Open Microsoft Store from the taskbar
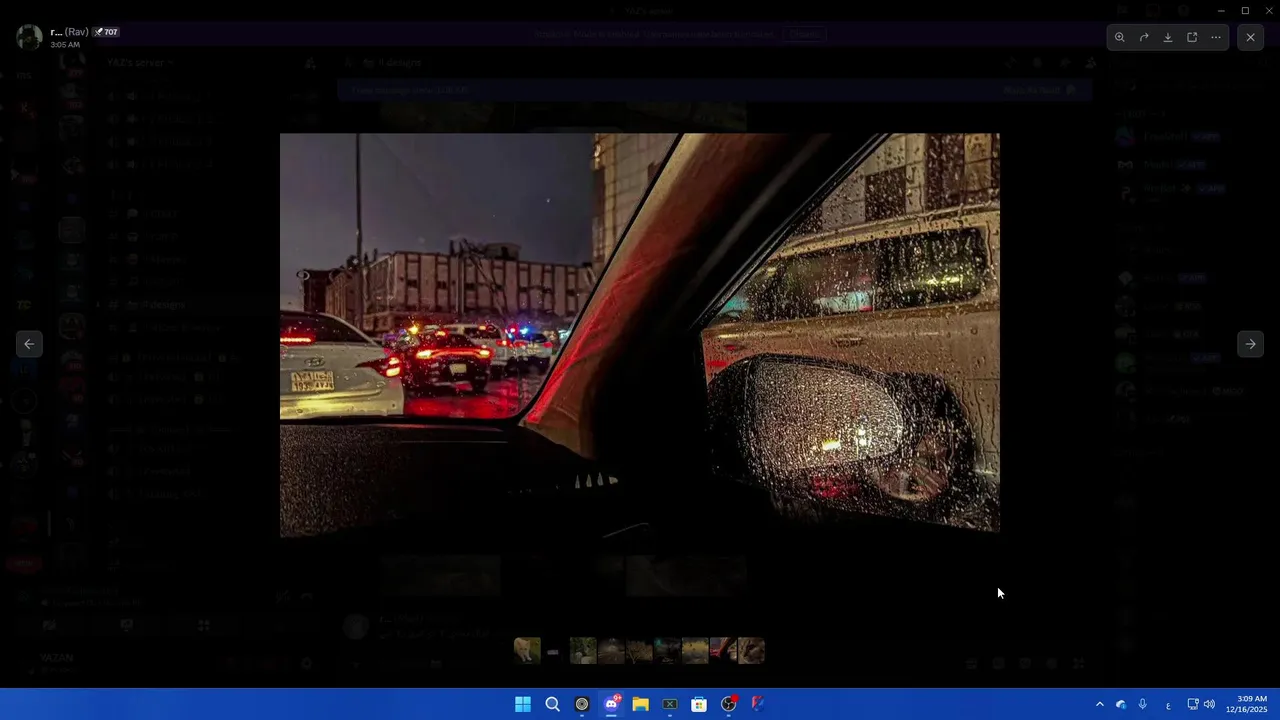This screenshot has width=1280, height=720. [x=699, y=704]
